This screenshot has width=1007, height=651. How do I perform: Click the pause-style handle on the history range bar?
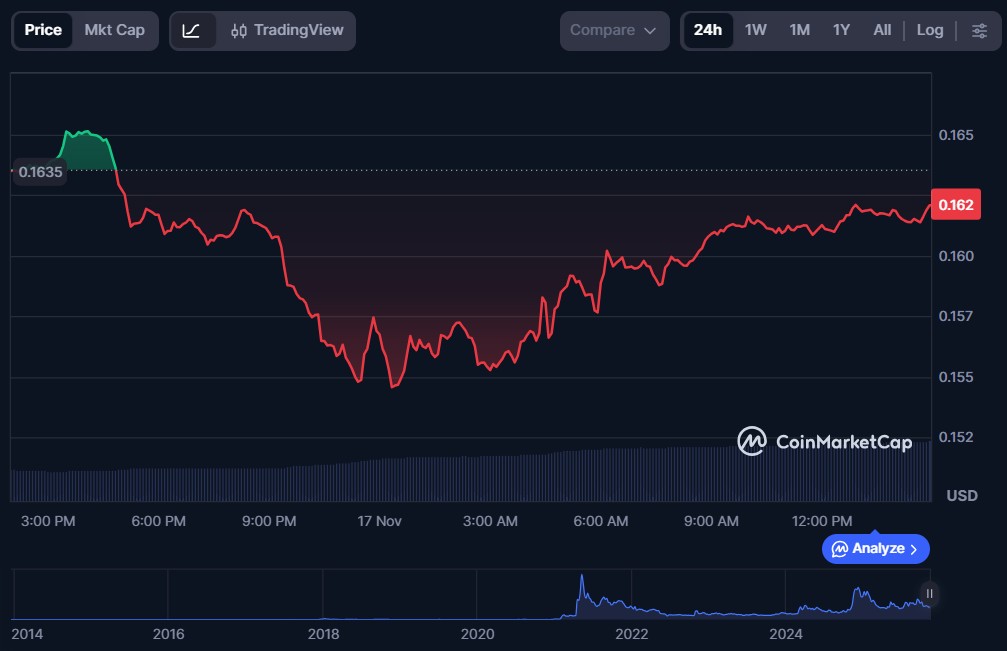[929, 594]
